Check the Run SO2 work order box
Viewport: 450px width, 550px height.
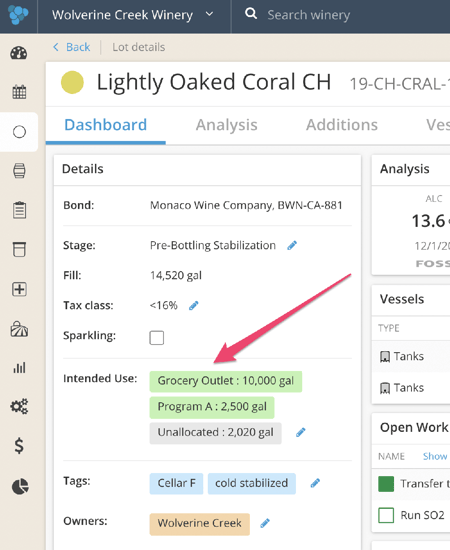[386, 515]
